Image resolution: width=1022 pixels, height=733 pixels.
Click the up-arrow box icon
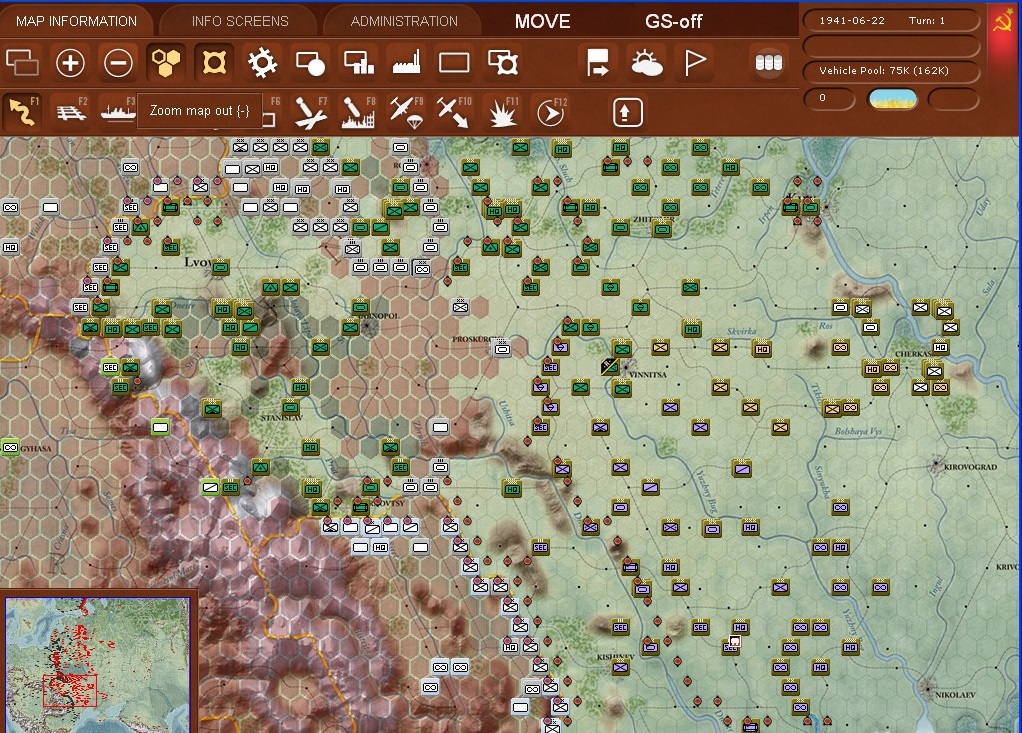click(628, 112)
